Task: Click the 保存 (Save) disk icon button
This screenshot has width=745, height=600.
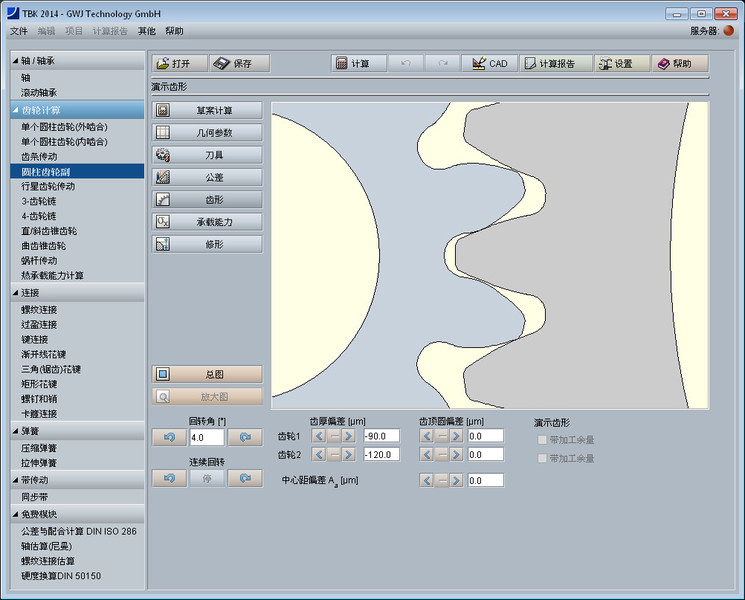Action: [x=240, y=63]
